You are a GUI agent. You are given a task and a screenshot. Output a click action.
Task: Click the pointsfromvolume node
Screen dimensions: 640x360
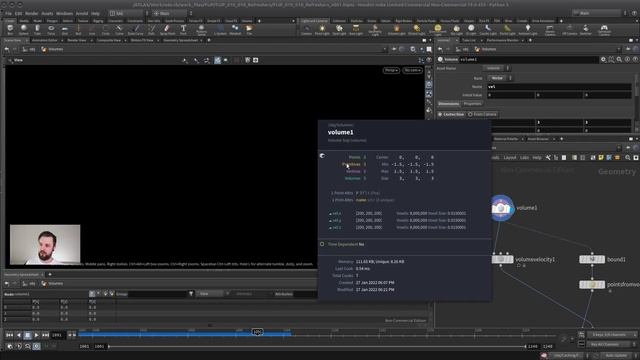(592, 284)
